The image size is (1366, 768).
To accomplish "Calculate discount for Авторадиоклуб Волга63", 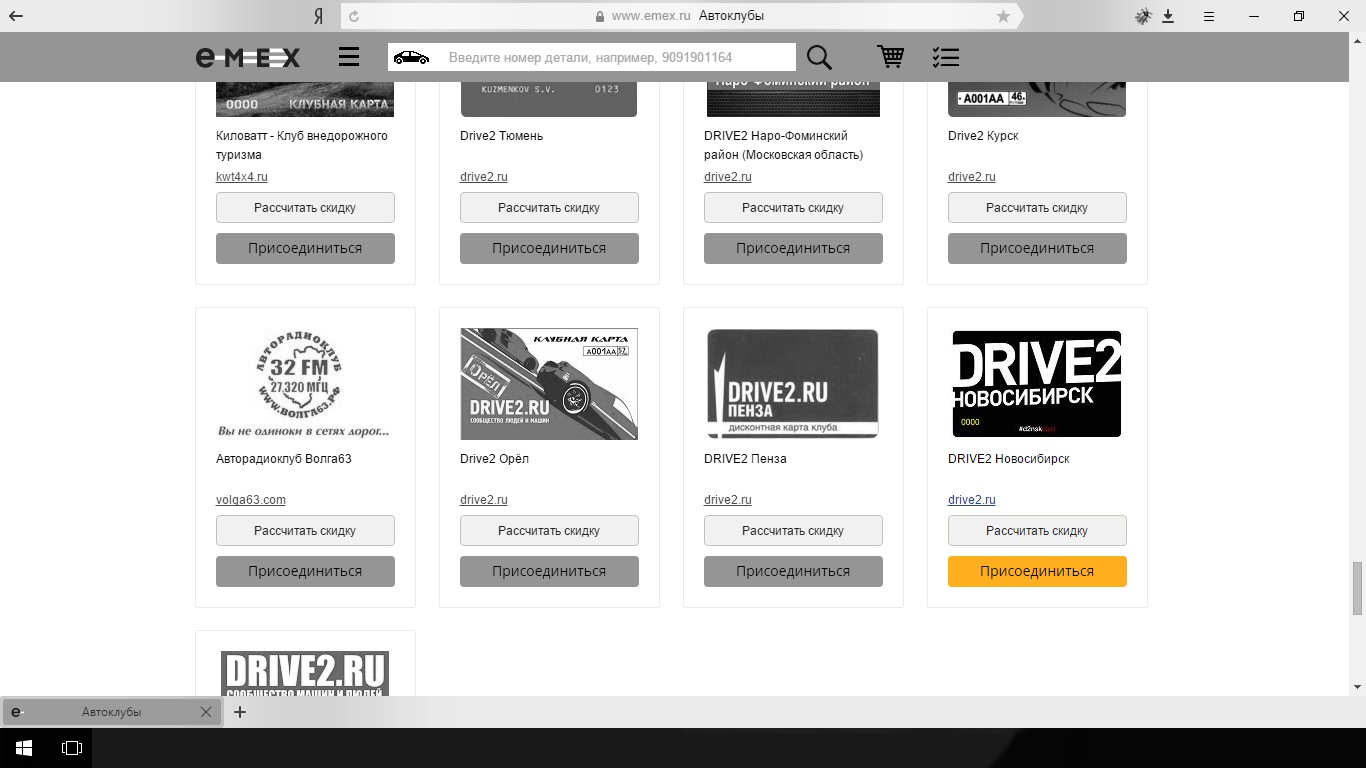I will tap(305, 531).
